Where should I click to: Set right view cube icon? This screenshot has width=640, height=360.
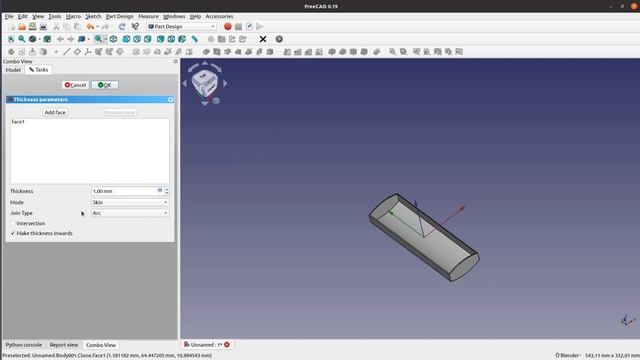(147, 39)
